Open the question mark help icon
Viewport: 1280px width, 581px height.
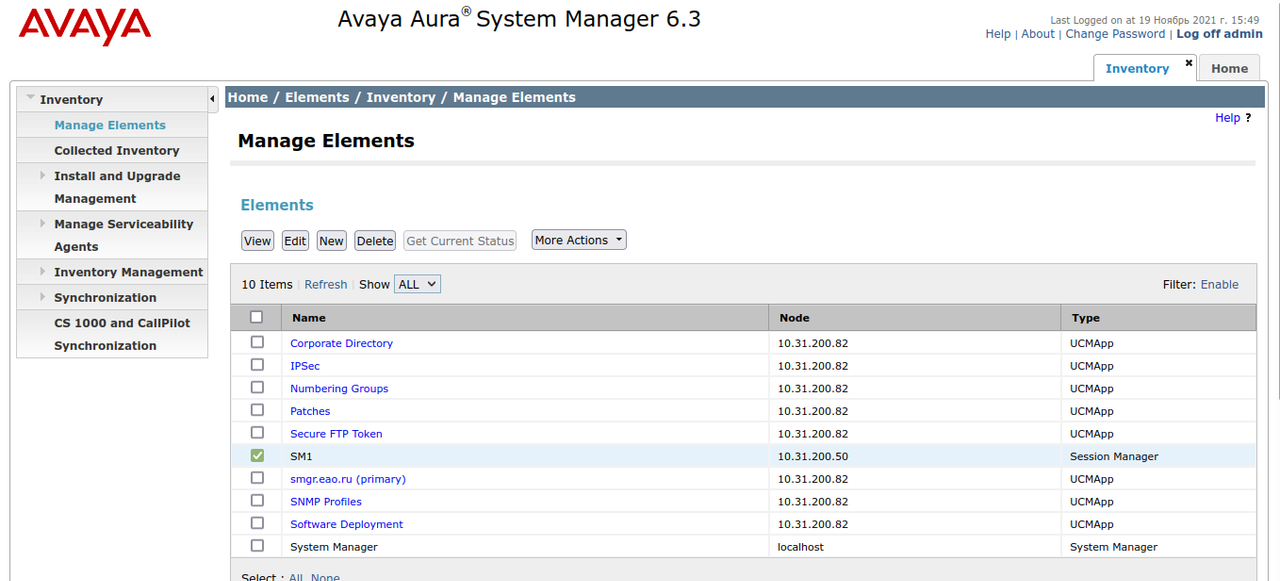1248,118
